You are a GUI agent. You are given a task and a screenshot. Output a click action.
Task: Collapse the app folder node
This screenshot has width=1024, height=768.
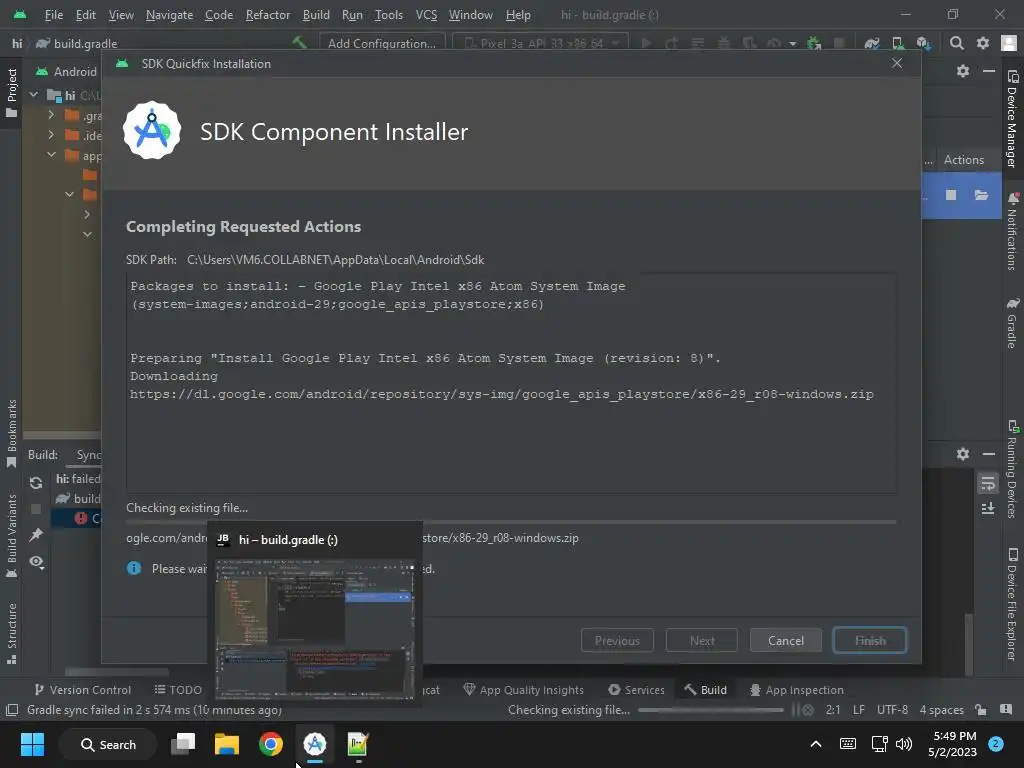[x=51, y=155]
